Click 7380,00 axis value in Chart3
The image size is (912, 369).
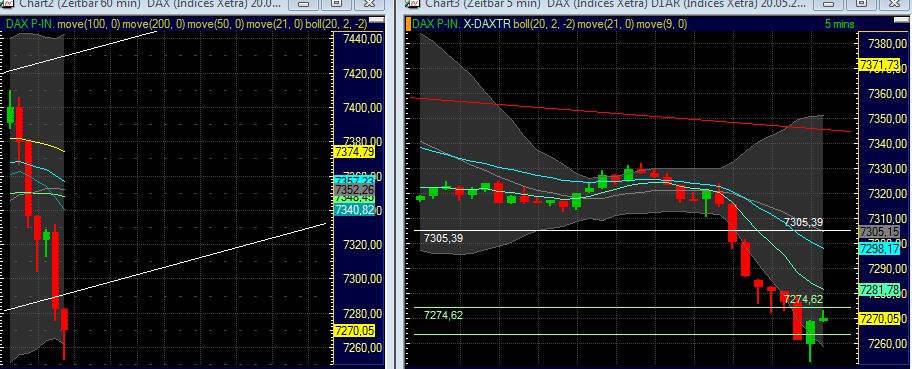pyautogui.click(x=887, y=44)
